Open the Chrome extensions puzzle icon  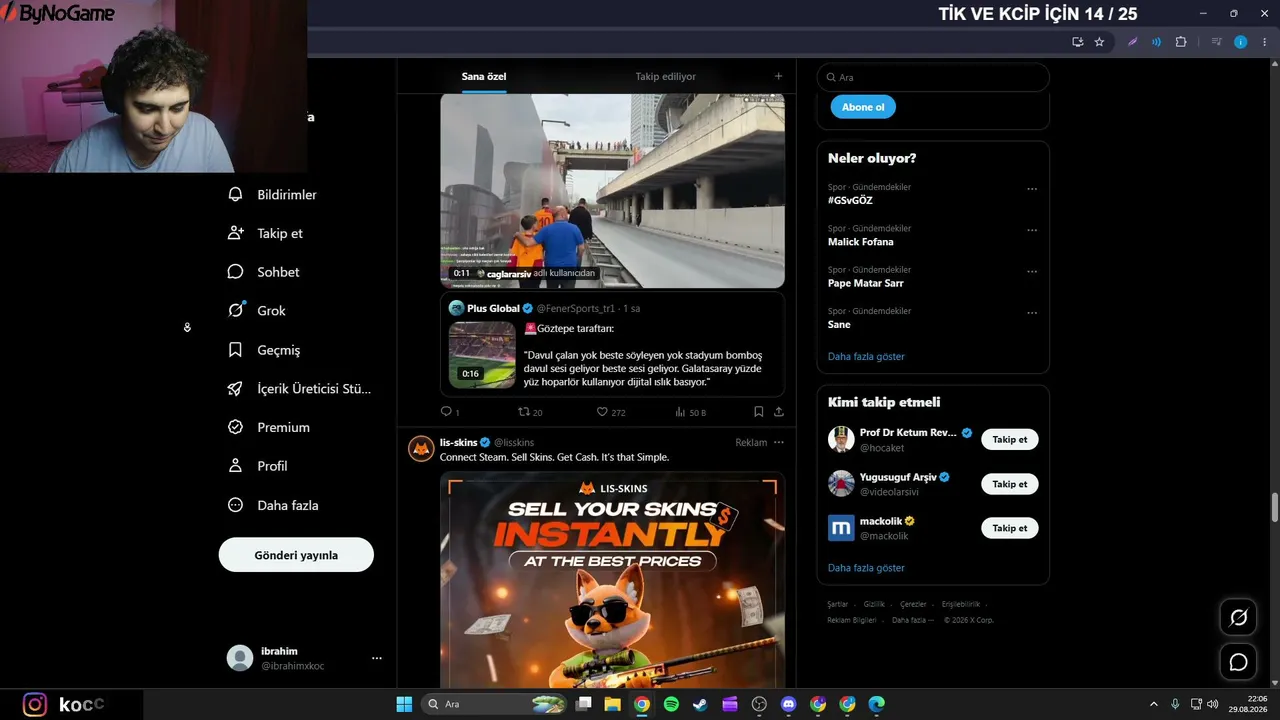pos(1181,42)
